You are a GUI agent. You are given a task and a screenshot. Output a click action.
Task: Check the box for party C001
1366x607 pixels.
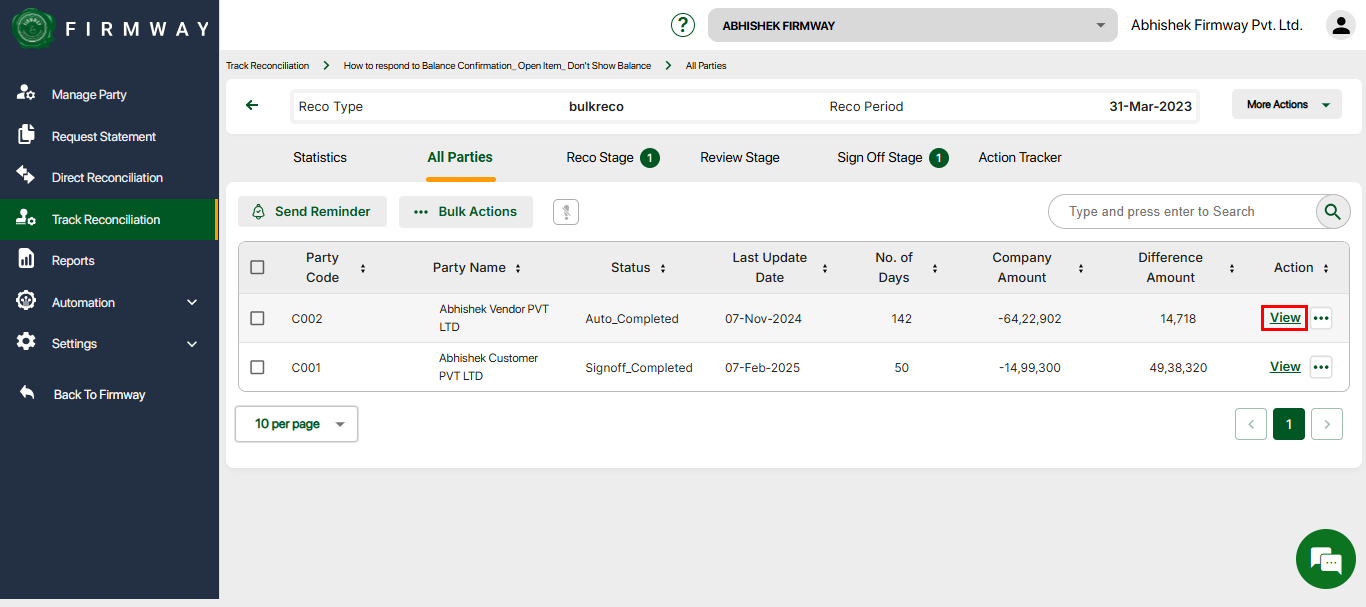pyautogui.click(x=257, y=367)
